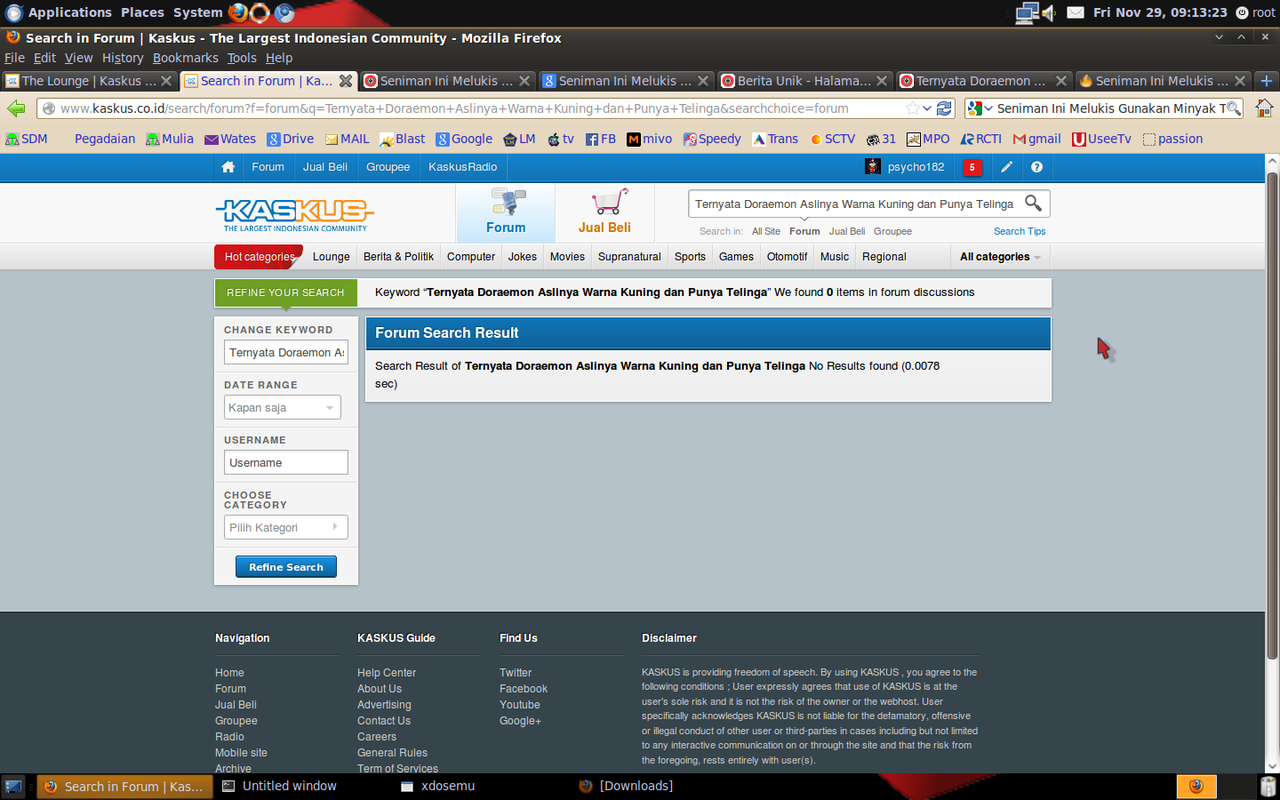Open a new tab with the plus button

(1267, 81)
